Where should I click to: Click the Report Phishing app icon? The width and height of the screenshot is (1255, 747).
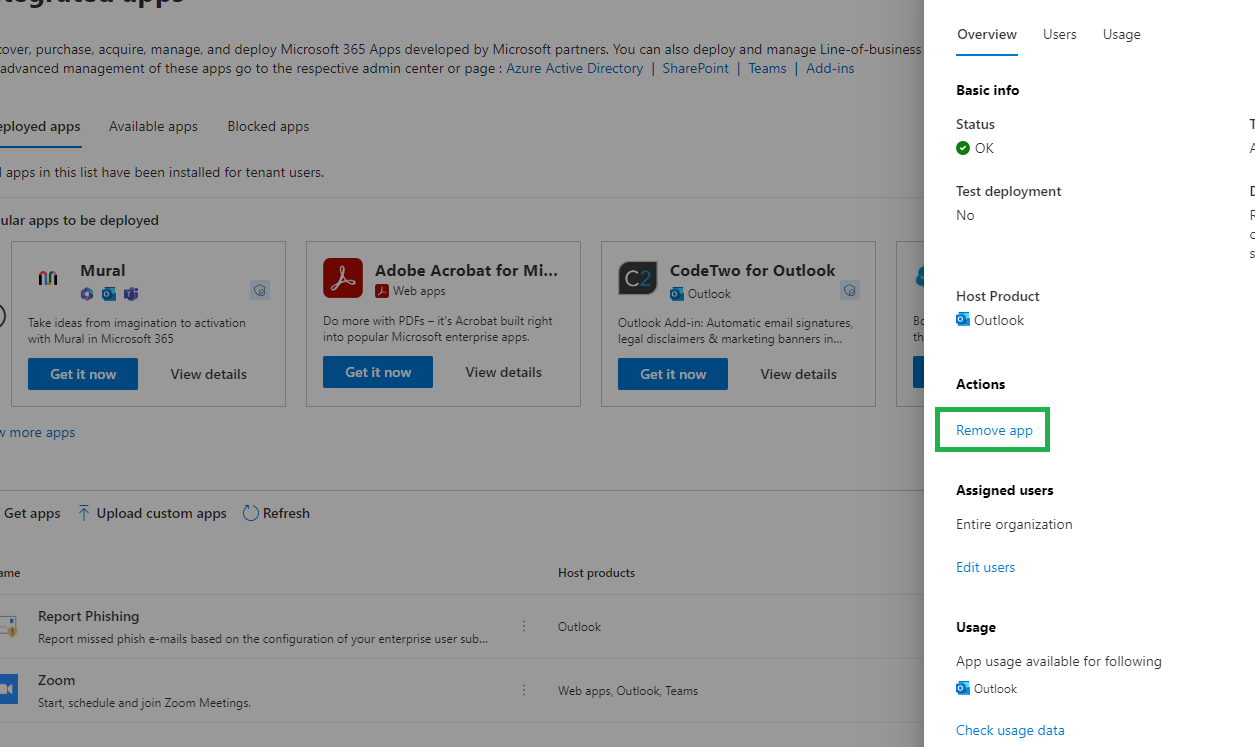coord(10,625)
